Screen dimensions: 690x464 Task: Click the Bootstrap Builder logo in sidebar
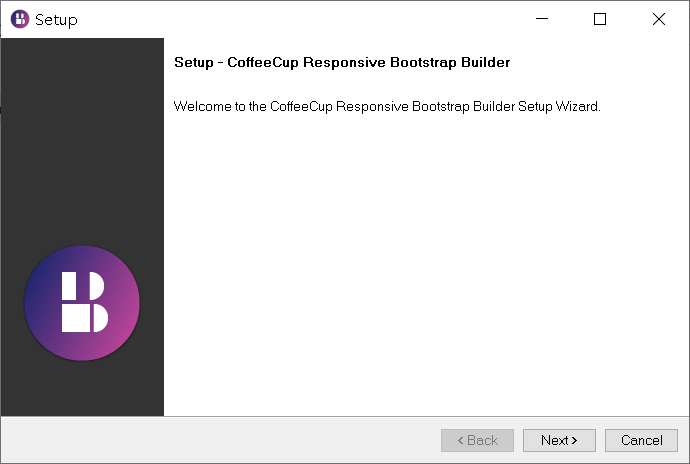point(82,303)
